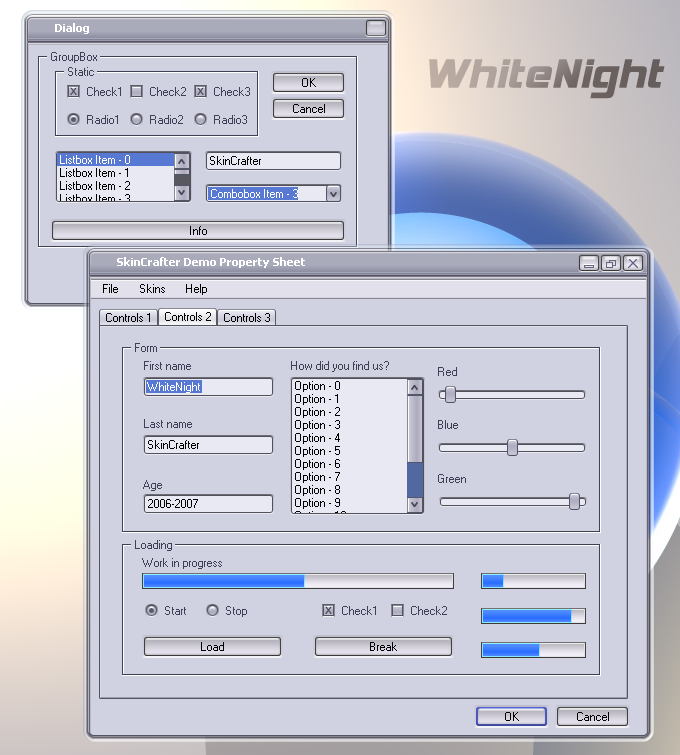Click the Blue slider handle

[x=512, y=448]
